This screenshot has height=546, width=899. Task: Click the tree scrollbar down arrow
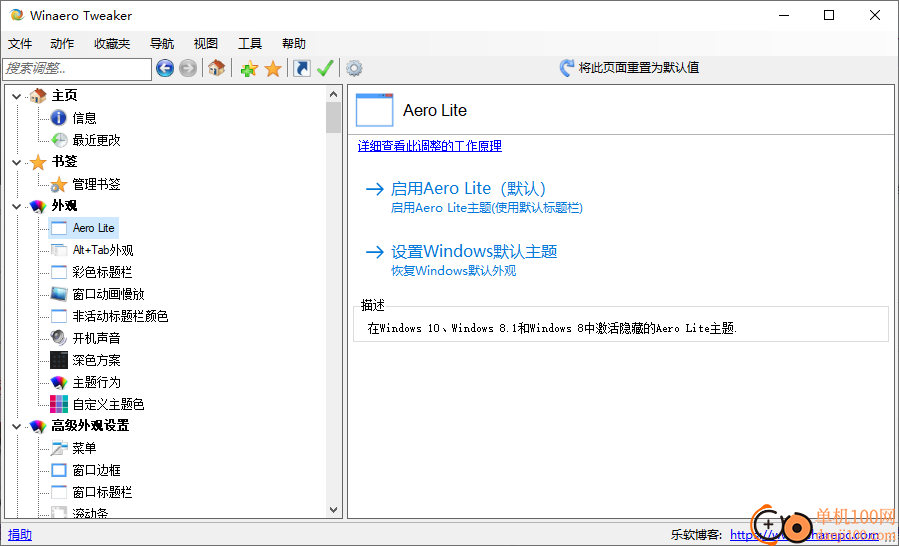click(334, 510)
